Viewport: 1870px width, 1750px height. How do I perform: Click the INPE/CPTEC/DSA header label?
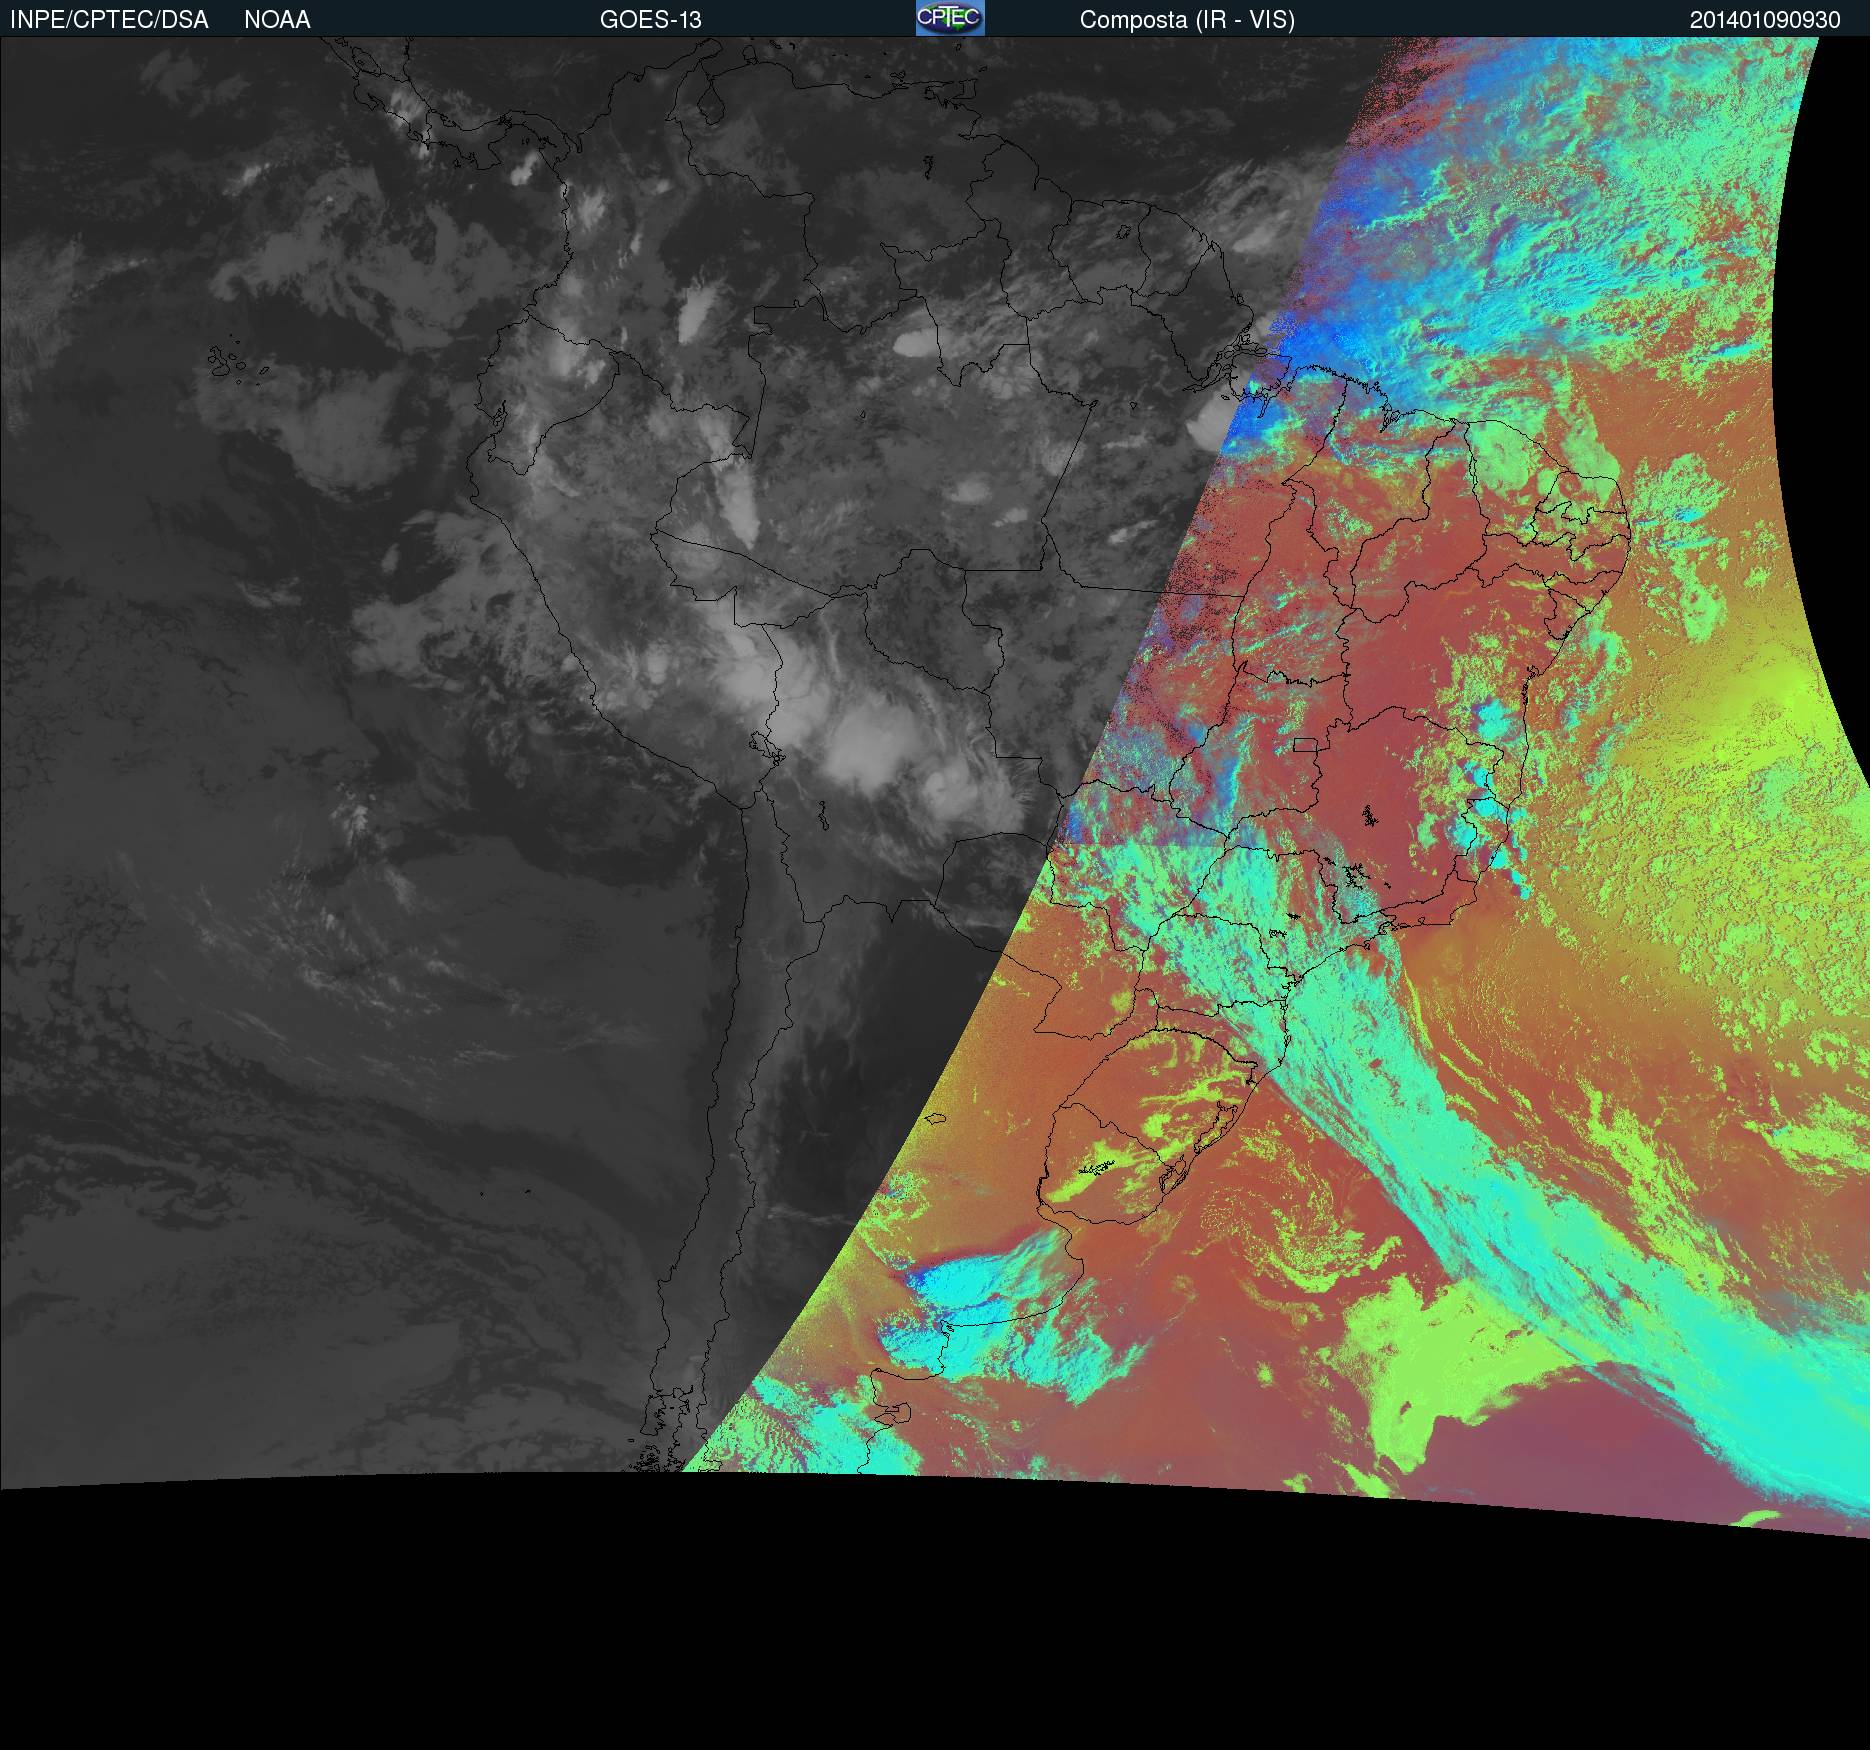109,20
